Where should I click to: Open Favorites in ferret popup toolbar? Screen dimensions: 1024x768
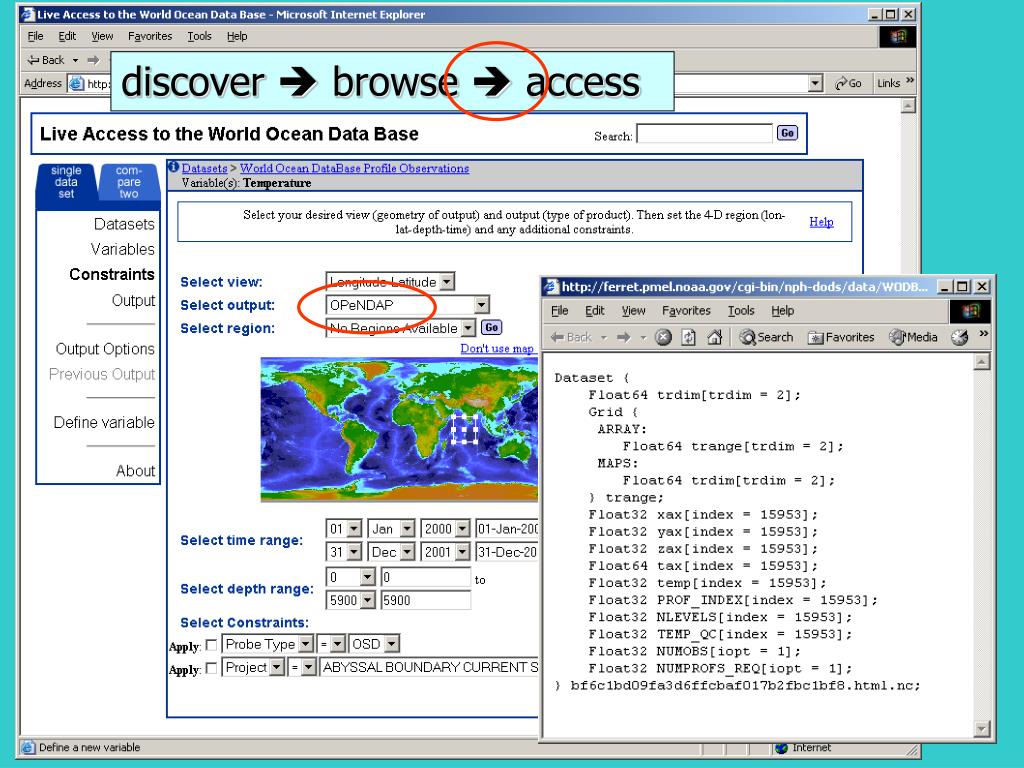[x=841, y=337]
